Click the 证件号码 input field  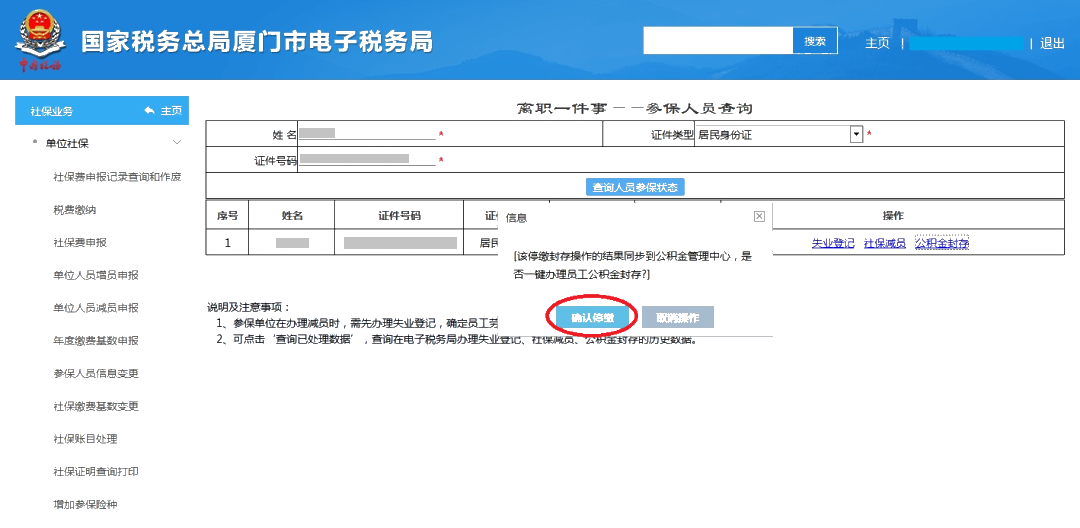[x=367, y=160]
